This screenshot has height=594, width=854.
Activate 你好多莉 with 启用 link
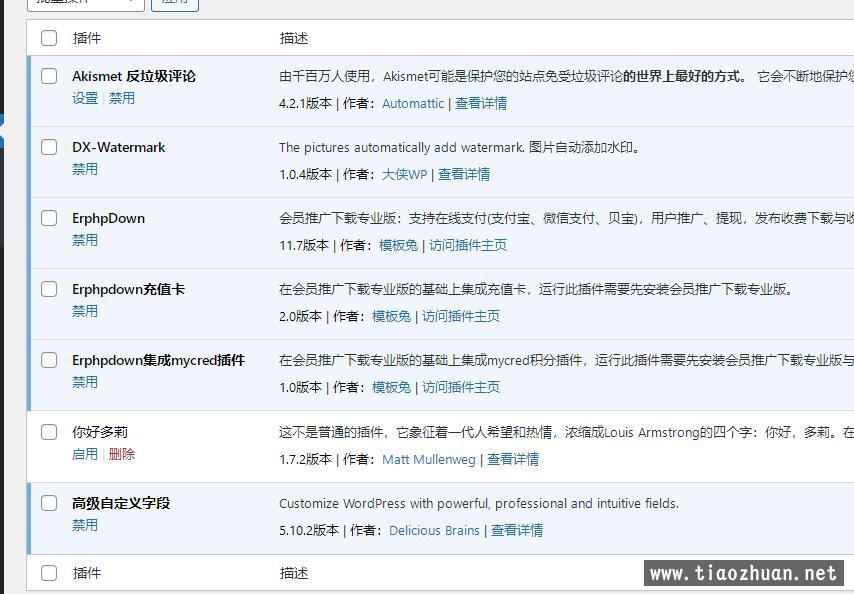pos(85,454)
